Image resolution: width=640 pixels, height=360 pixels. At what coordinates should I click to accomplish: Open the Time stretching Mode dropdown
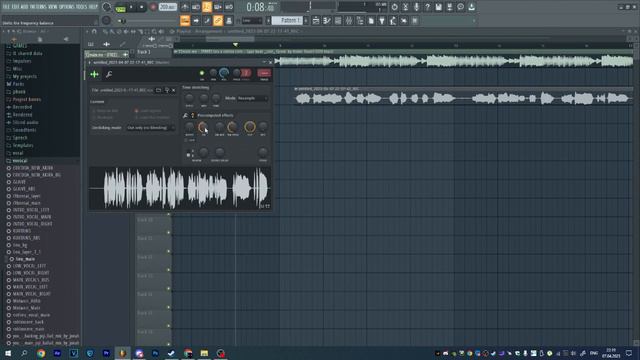point(253,98)
